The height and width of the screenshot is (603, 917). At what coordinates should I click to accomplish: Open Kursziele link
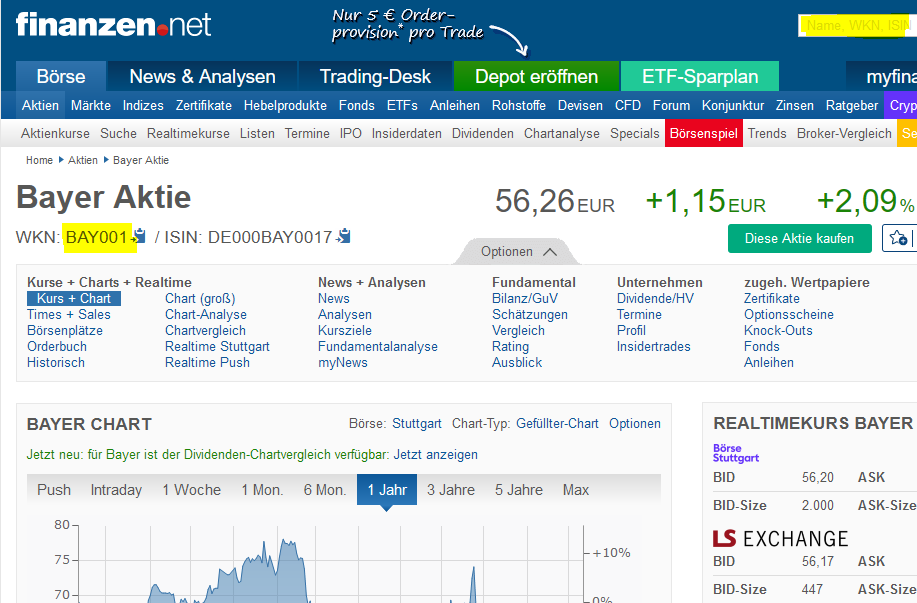[x=344, y=330]
